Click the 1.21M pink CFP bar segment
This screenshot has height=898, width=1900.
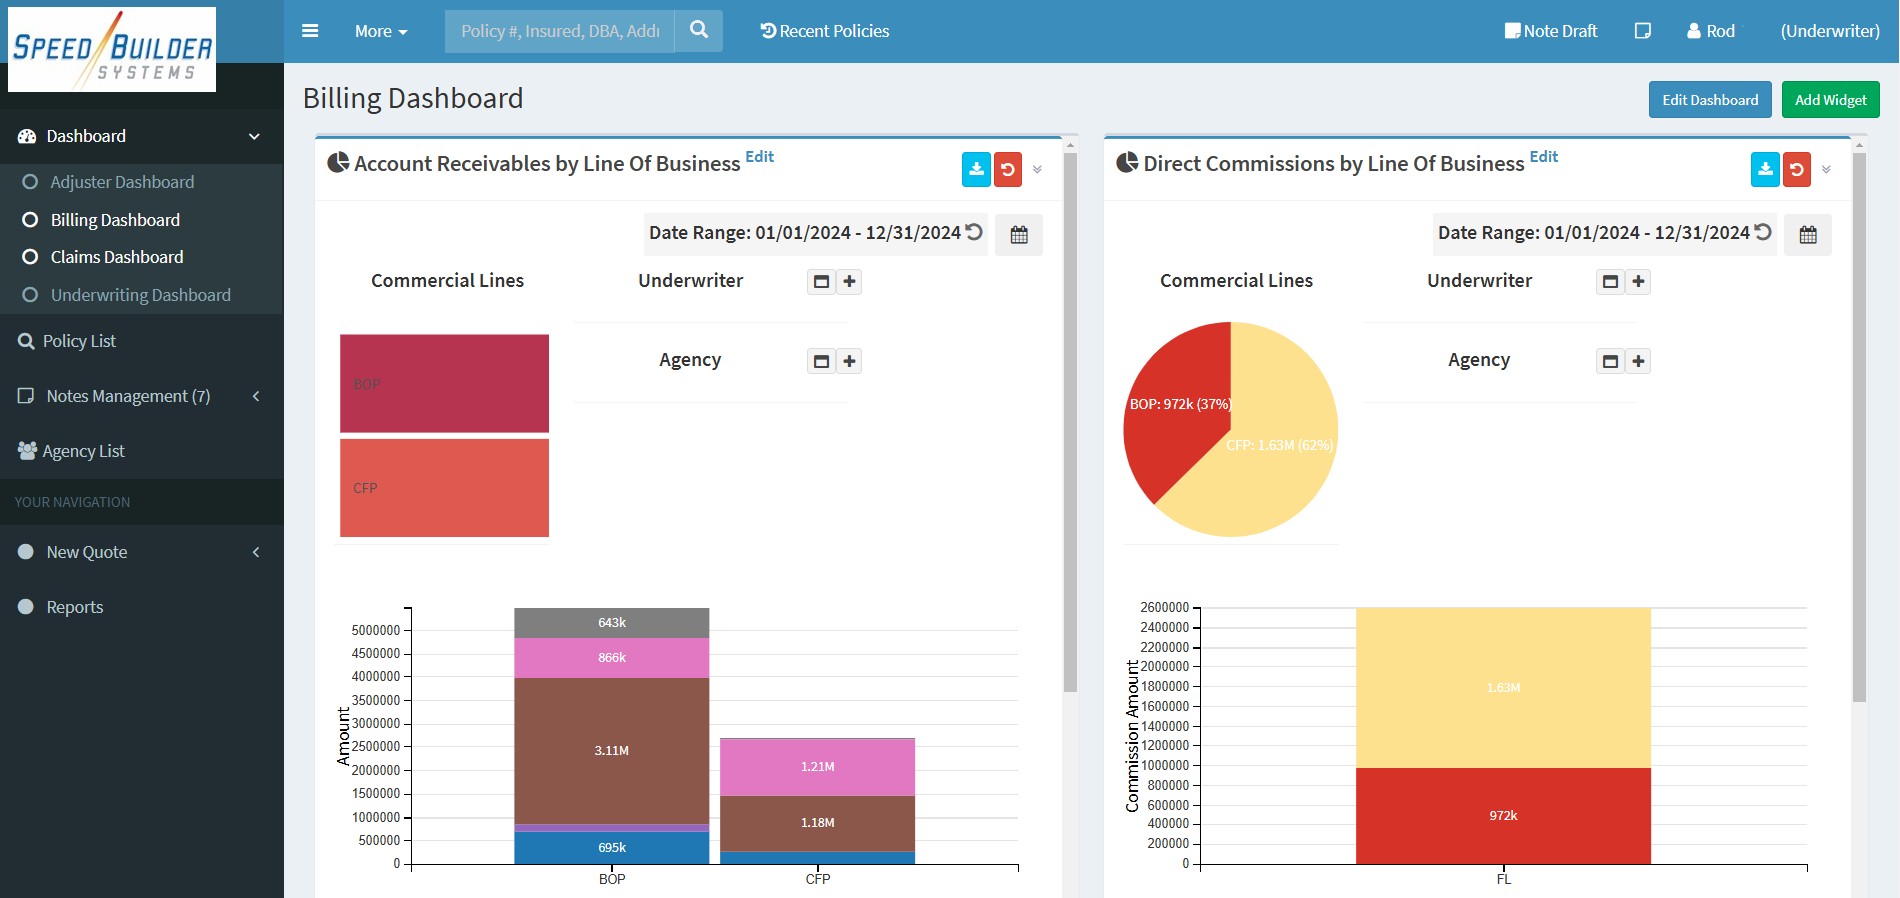[818, 767]
